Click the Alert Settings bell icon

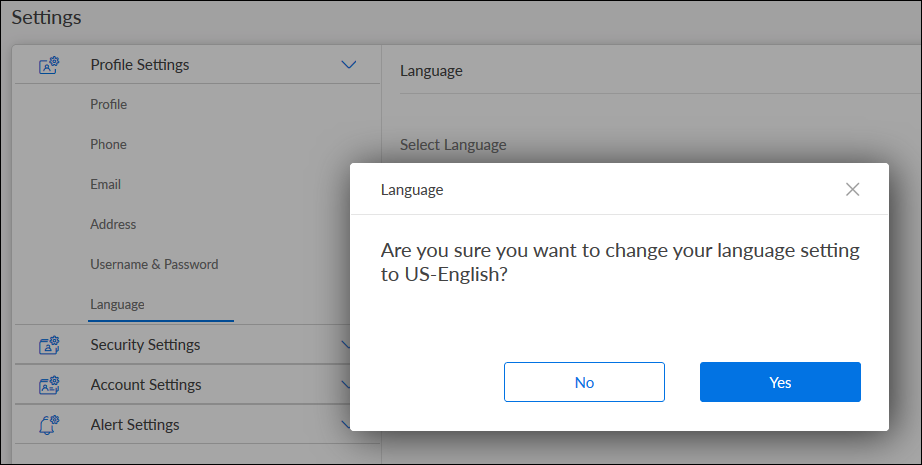click(49, 425)
